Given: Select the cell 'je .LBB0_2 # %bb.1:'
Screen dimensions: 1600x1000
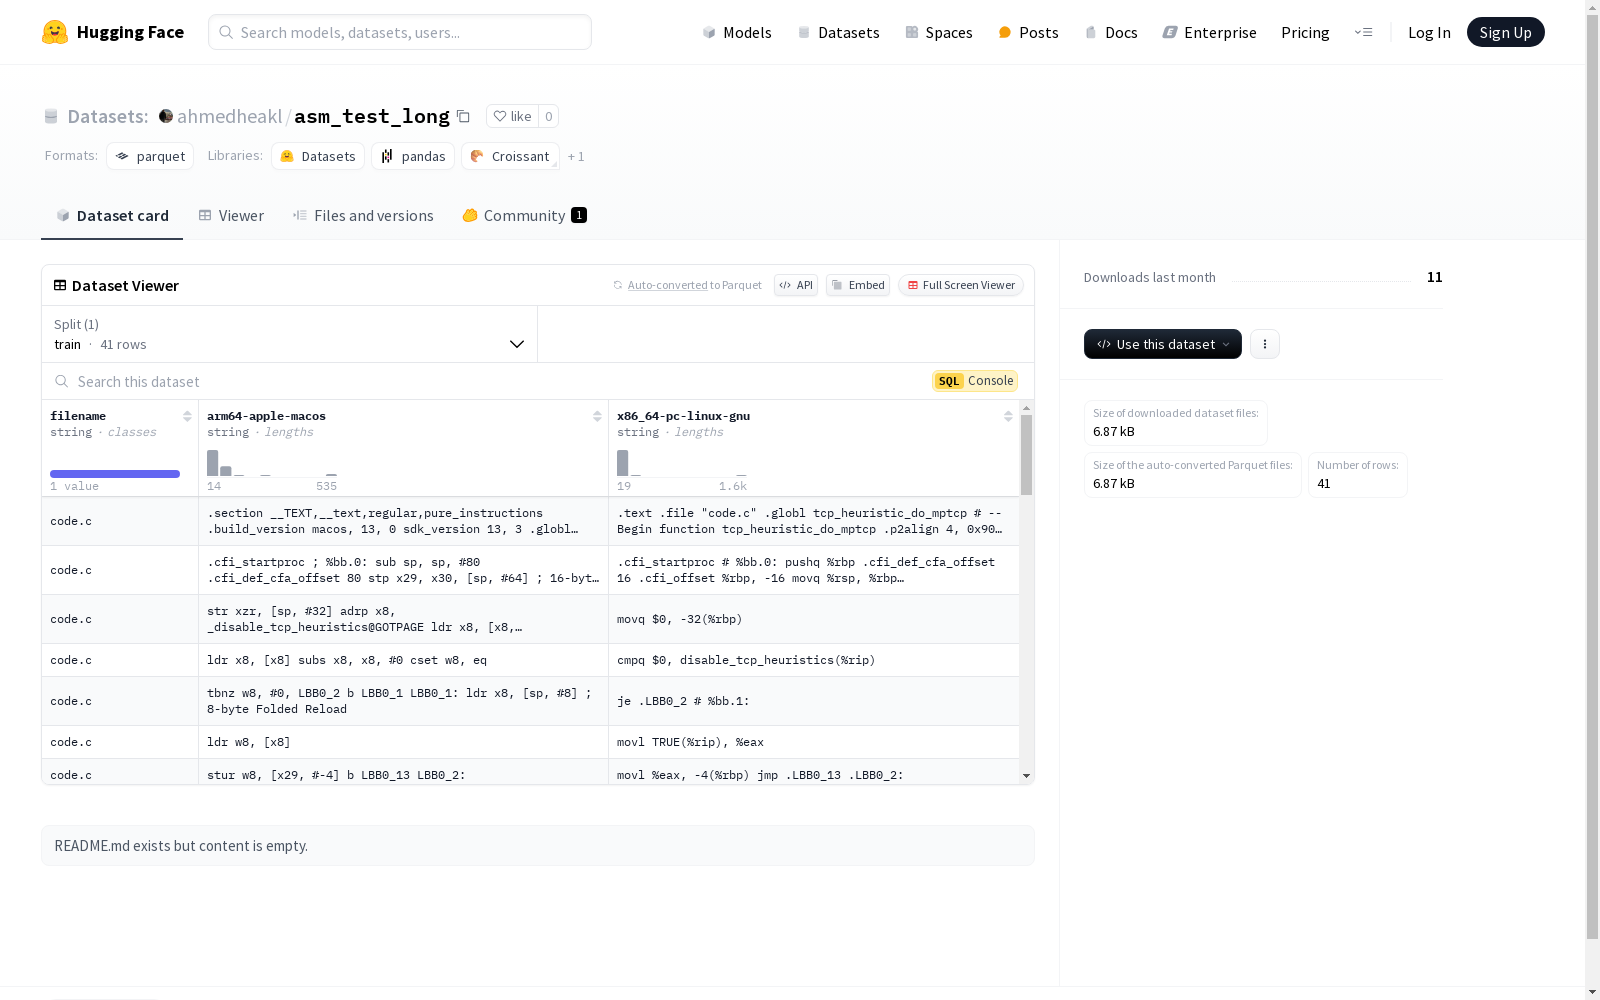Looking at the screenshot, I should coord(814,701).
